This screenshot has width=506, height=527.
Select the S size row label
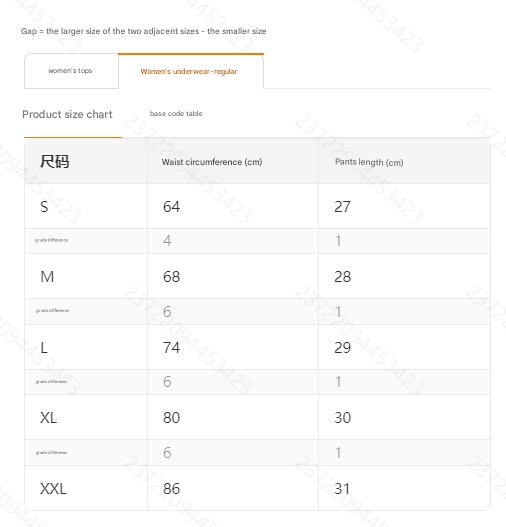coord(44,206)
